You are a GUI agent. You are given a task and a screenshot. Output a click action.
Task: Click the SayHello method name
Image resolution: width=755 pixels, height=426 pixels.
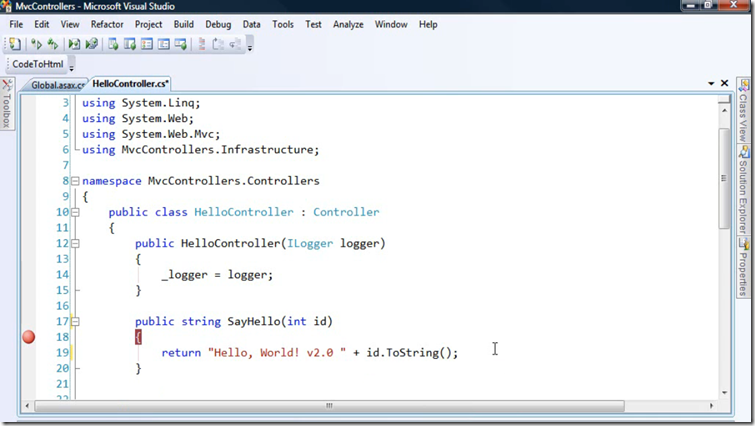pyautogui.click(x=254, y=322)
